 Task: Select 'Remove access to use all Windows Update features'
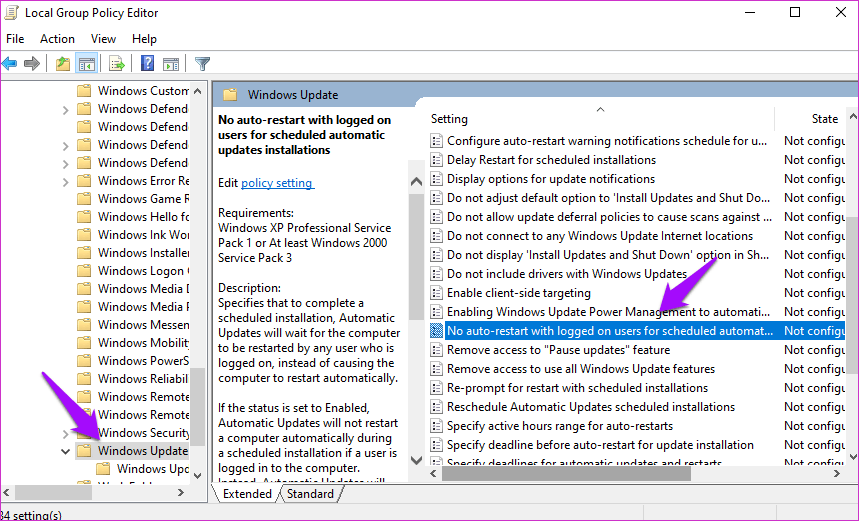[581, 369]
